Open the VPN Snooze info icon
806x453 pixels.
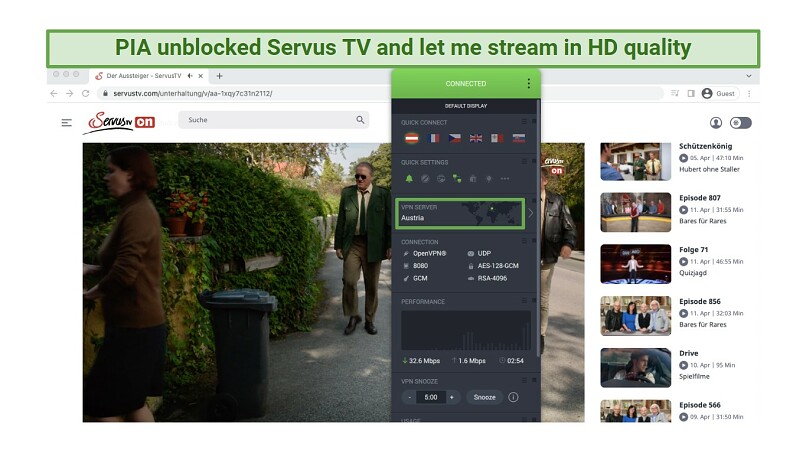[x=513, y=397]
